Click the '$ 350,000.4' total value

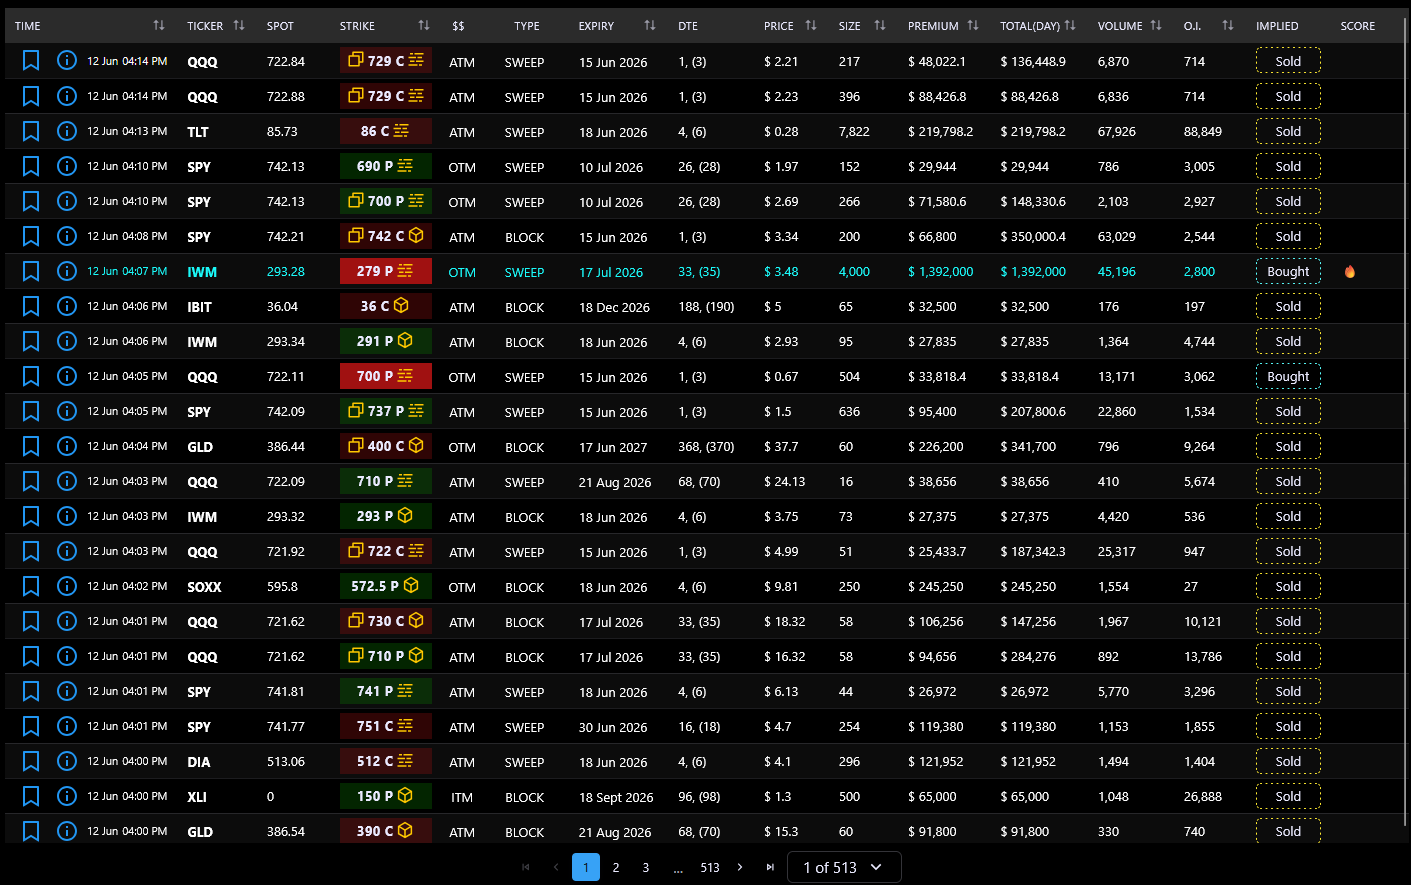point(1033,237)
